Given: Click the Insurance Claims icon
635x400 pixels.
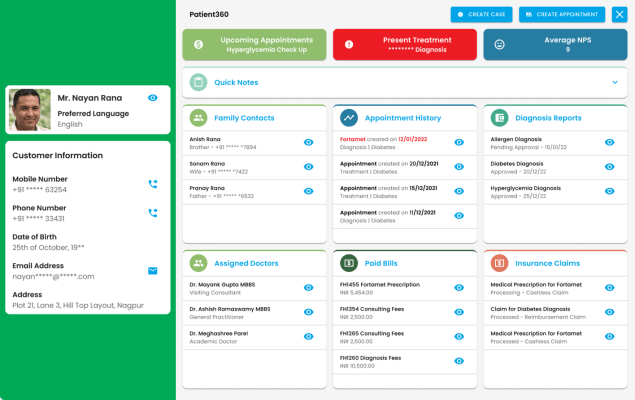Looking at the screenshot, I should [x=499, y=263].
